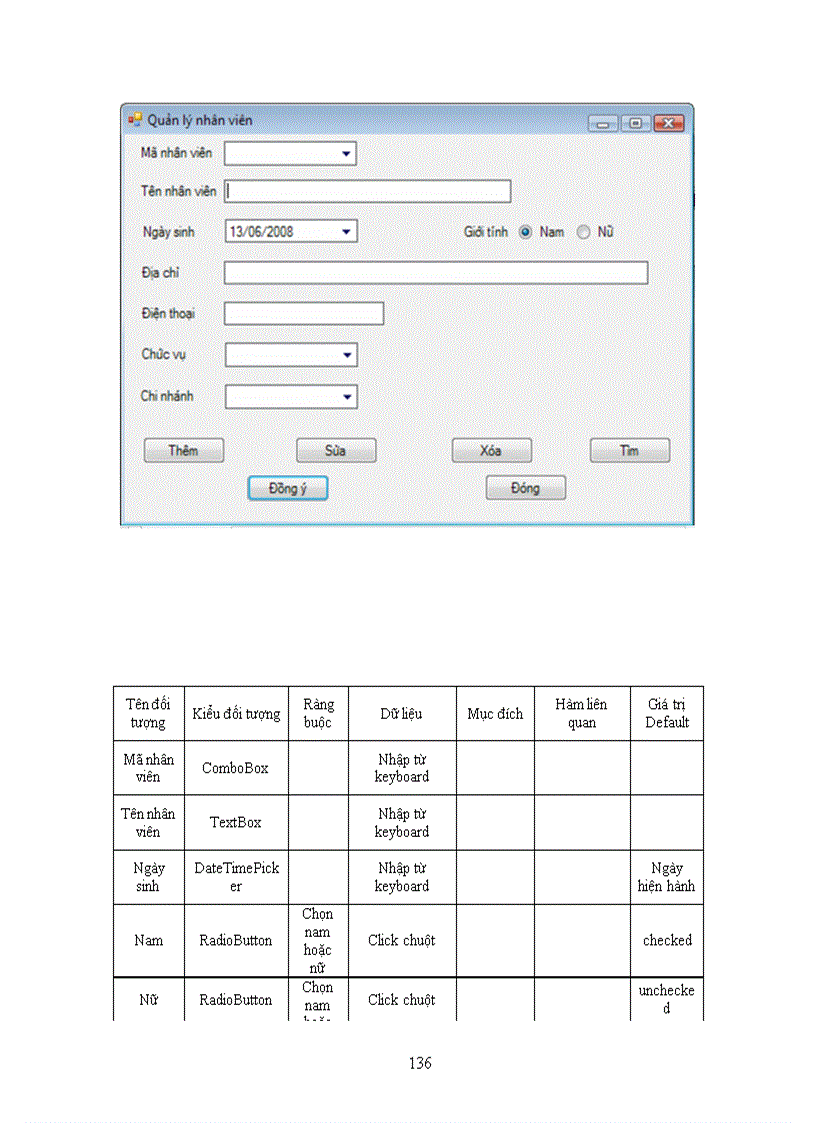Click the page number 136
The width and height of the screenshot is (816, 1123).
click(x=419, y=1063)
